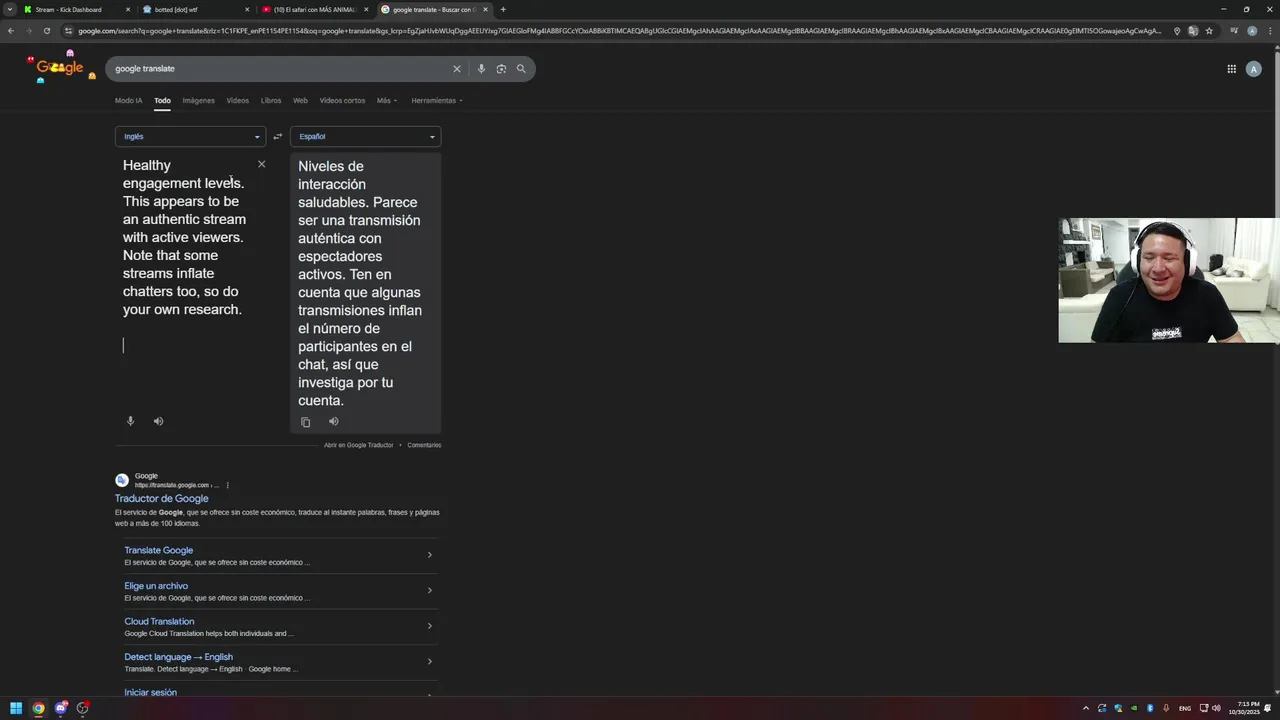
Task: Open the Elige un archivo sitelink
Action: pyautogui.click(x=156, y=586)
